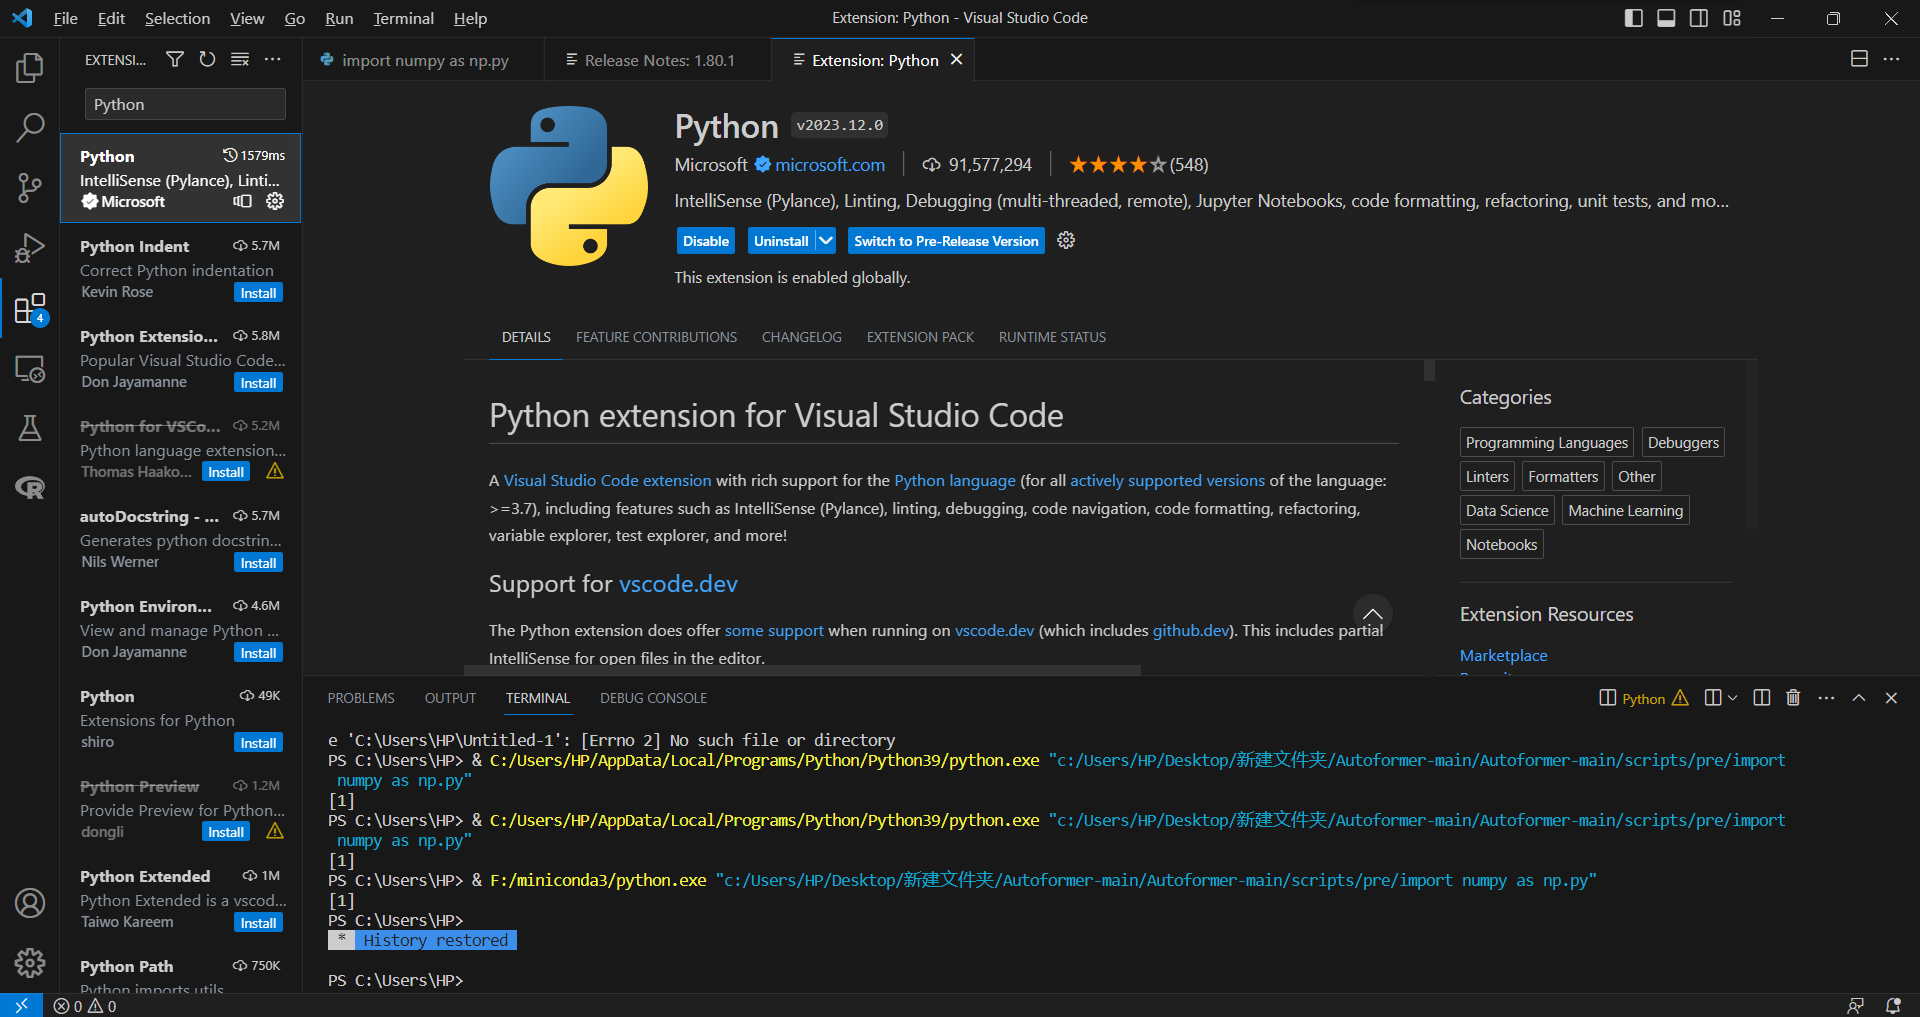Screen dimensions: 1920x1017
Task: Open the Extension Pack tab
Action: tap(920, 337)
